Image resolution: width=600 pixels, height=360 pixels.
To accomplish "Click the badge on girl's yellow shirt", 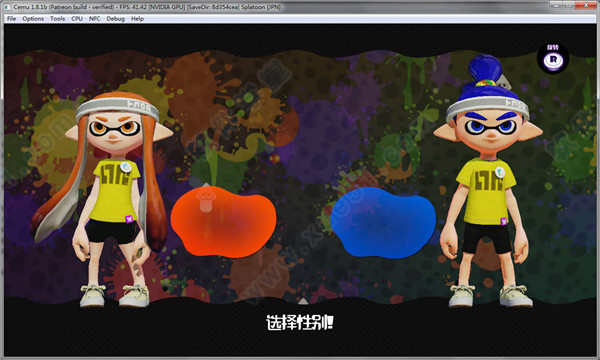I will click(126, 167).
